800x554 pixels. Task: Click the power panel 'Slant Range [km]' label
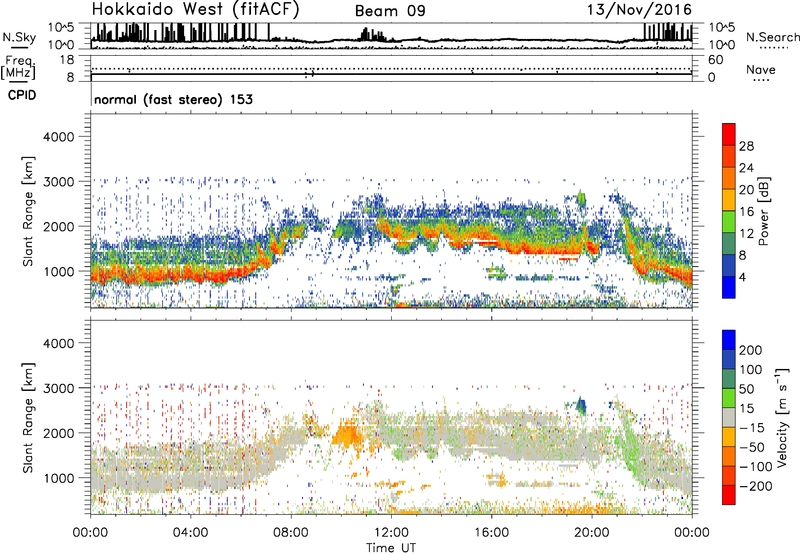[28, 211]
